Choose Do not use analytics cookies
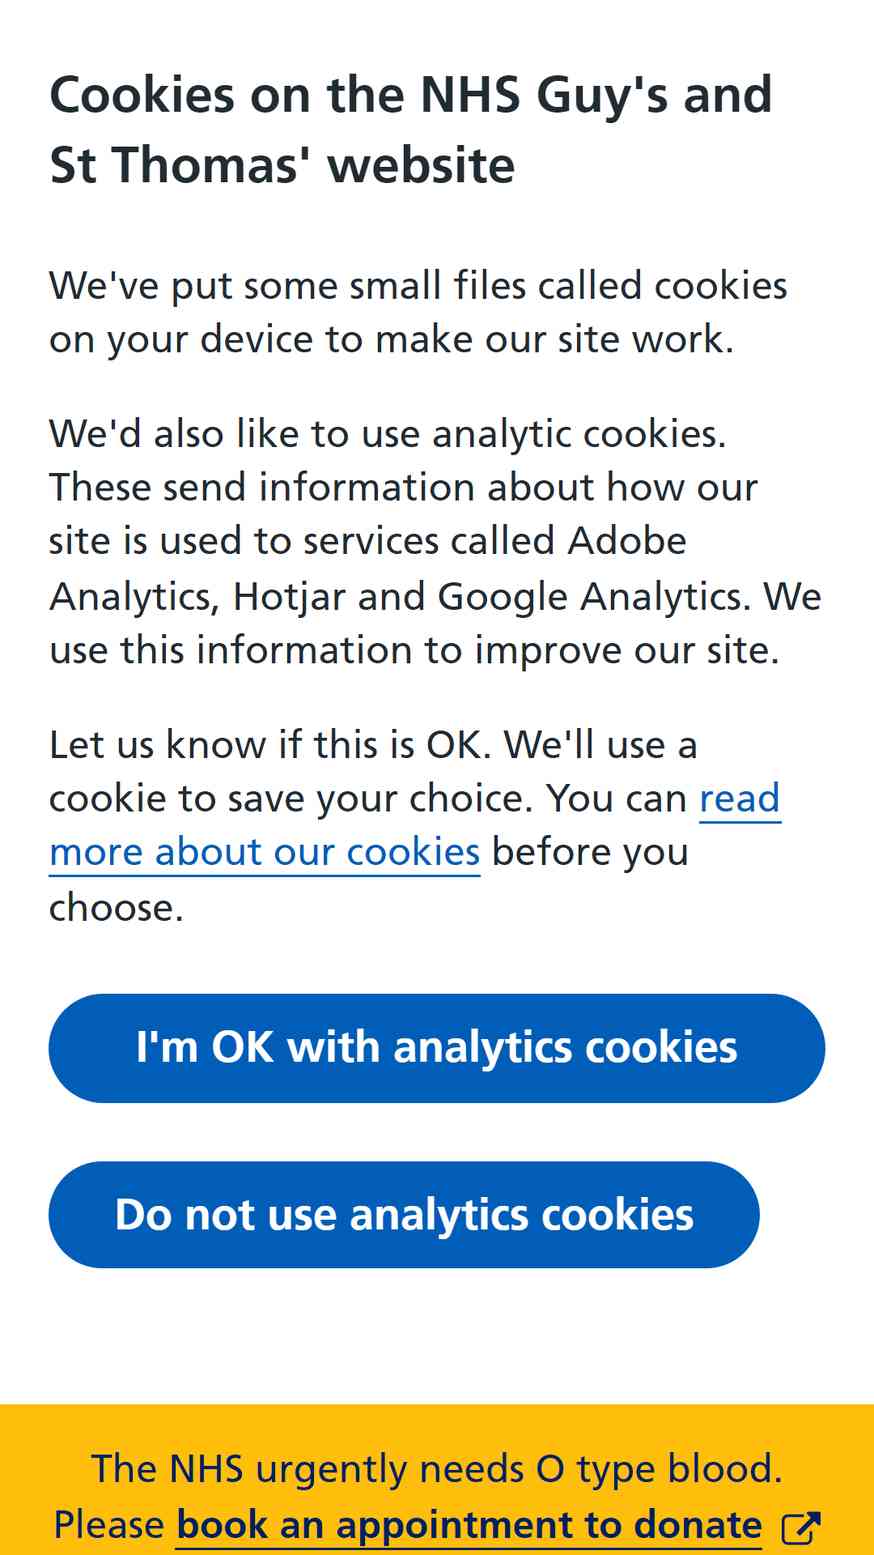This screenshot has width=874, height=1555. pyautogui.click(x=404, y=1215)
